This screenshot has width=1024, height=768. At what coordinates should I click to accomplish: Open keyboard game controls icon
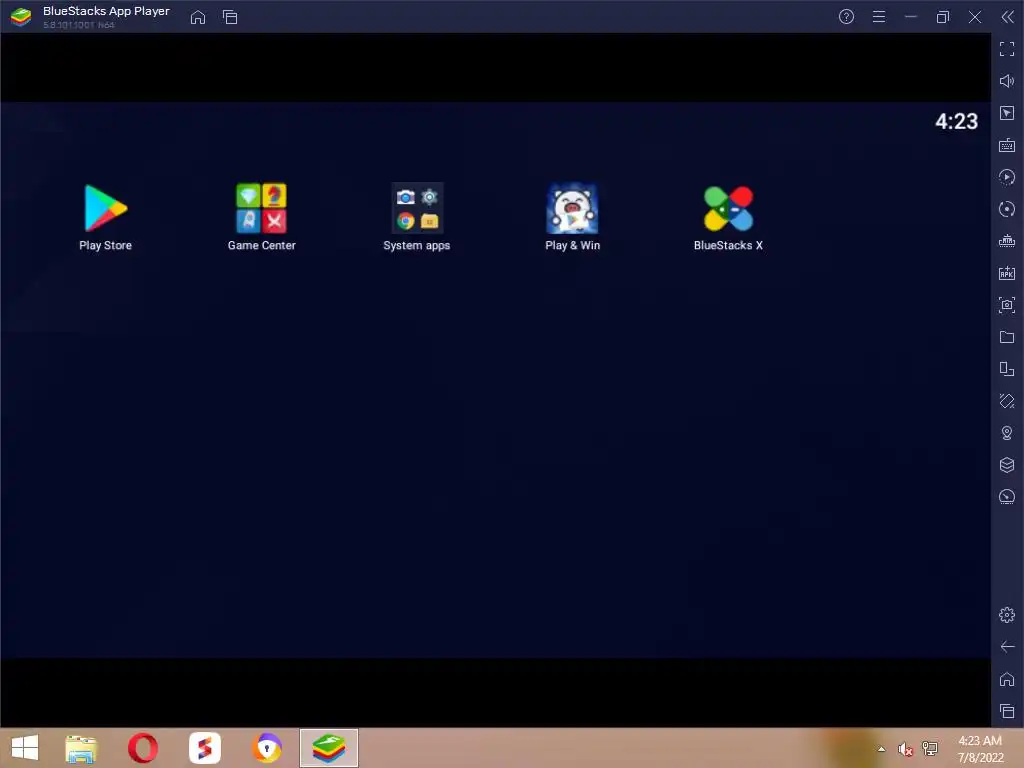1007,145
